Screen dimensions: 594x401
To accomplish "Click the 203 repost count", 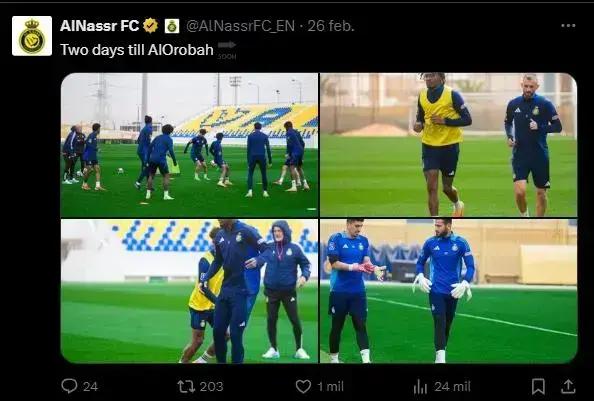I will point(211,387).
